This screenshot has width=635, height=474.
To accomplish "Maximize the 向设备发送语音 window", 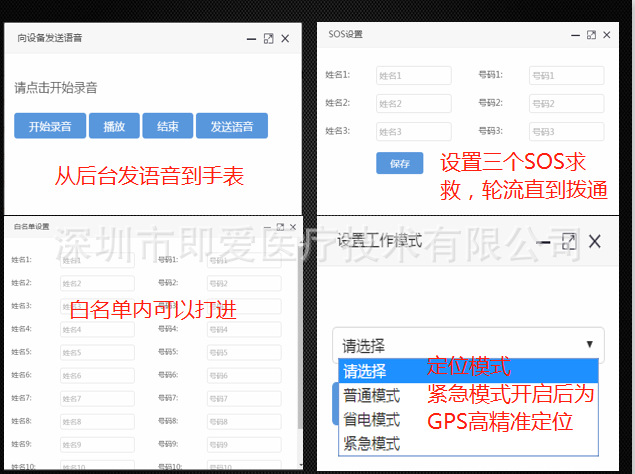I will (x=268, y=38).
